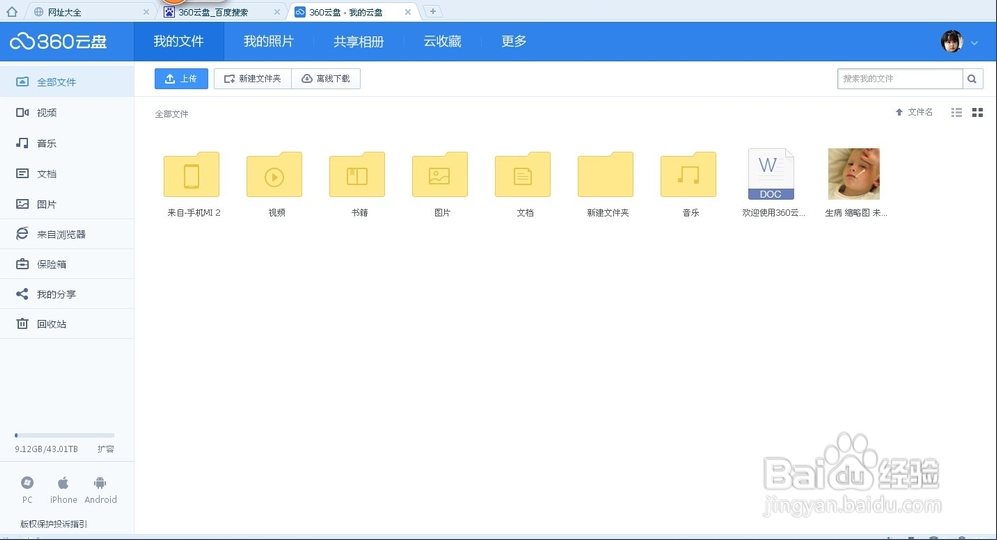Sort files by 文件名
The image size is (997, 540).
coord(914,112)
